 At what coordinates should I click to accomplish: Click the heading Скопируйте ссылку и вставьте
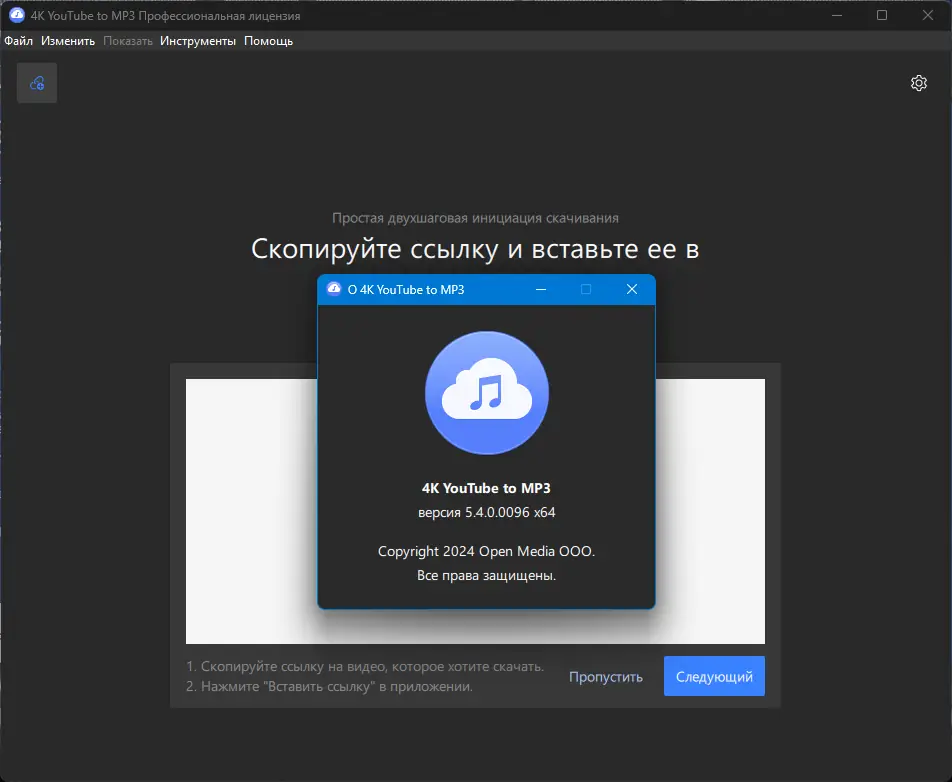pos(475,249)
